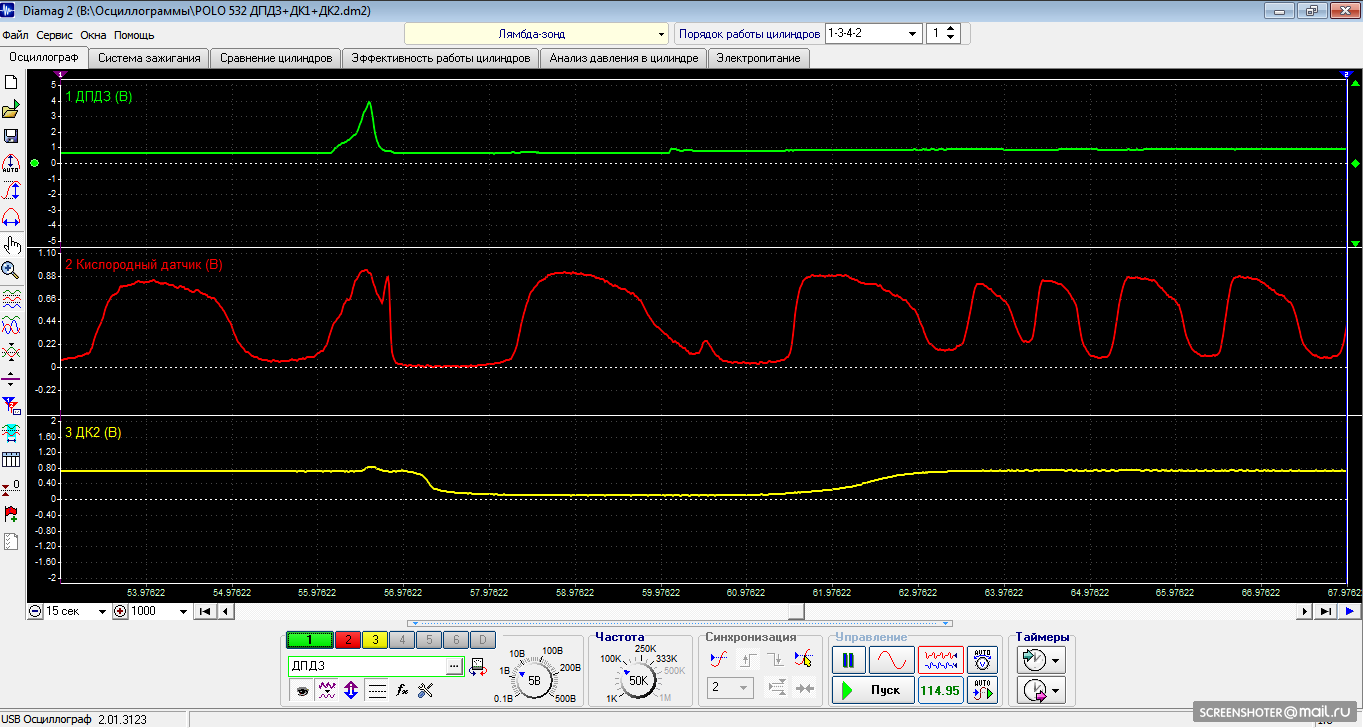Jump to the end of the recording
Screen dimensions: 1363x728
coord(1325,611)
